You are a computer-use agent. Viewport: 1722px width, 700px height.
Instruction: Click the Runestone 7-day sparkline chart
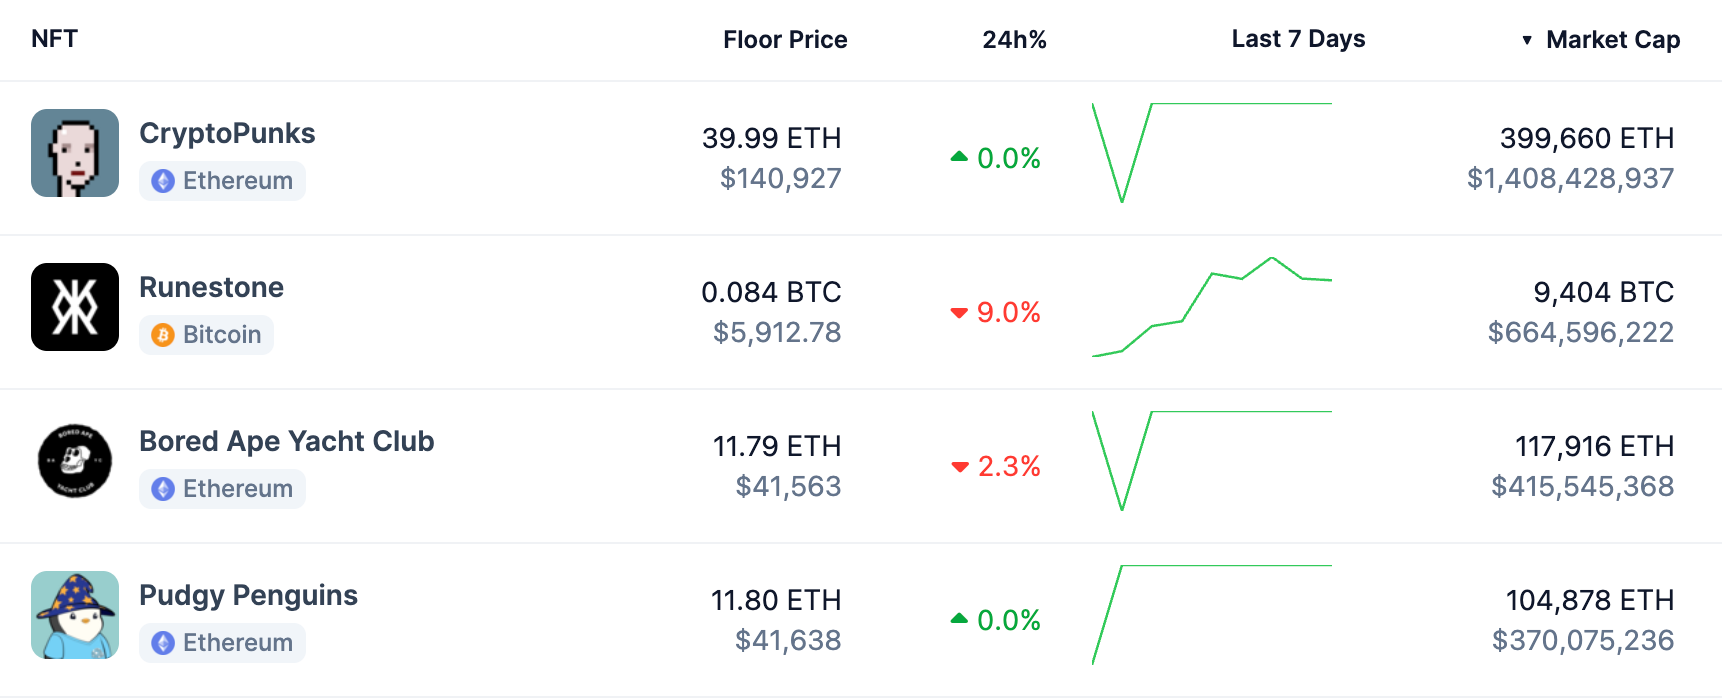pyautogui.click(x=1212, y=307)
